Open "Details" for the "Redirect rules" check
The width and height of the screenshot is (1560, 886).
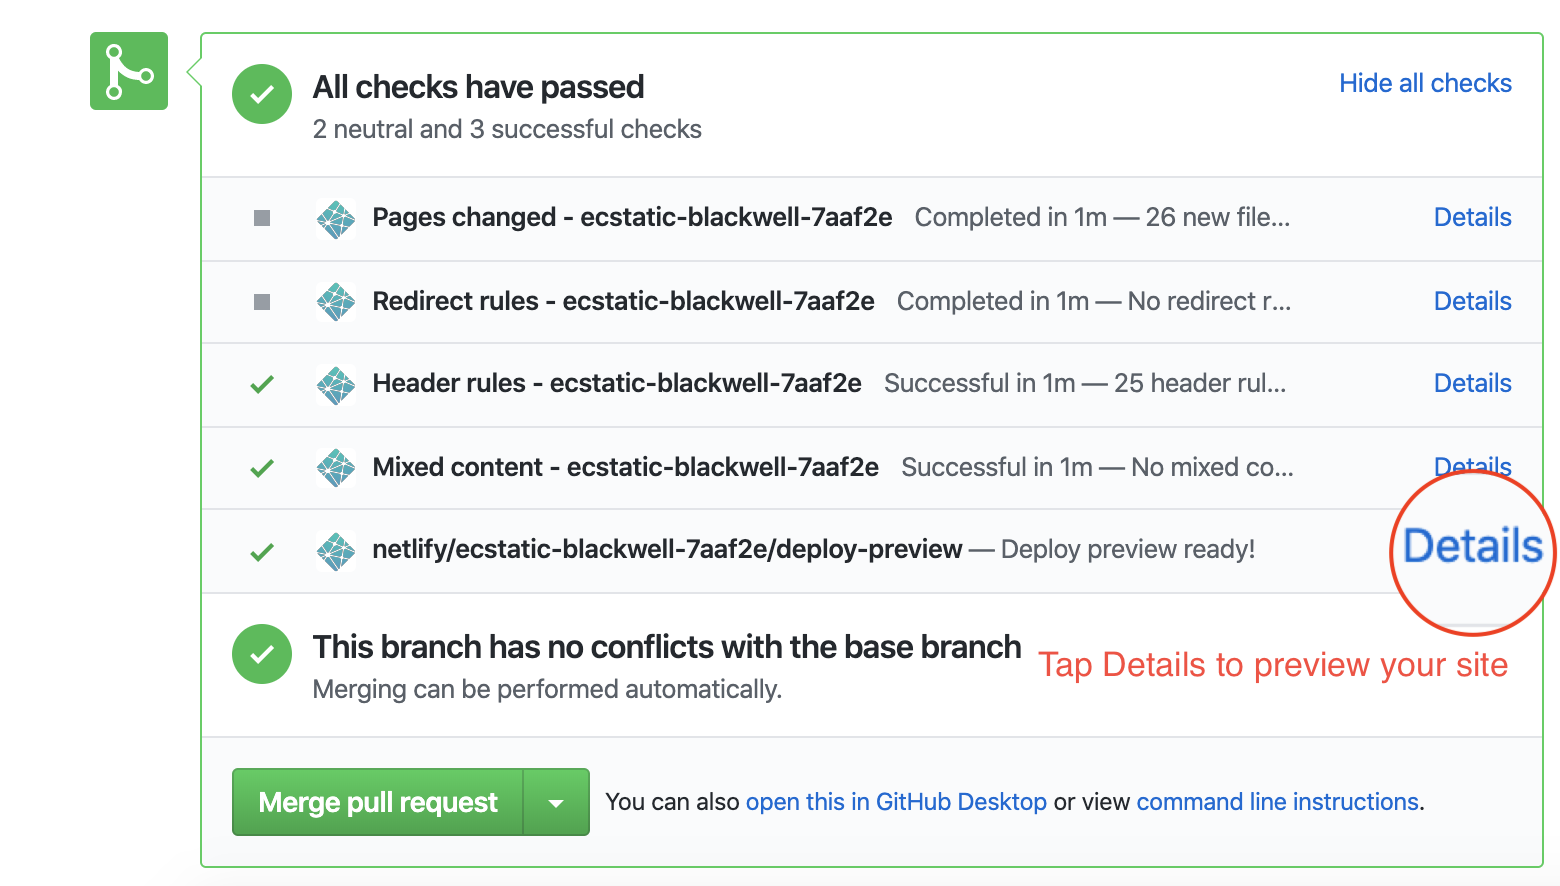tap(1472, 301)
